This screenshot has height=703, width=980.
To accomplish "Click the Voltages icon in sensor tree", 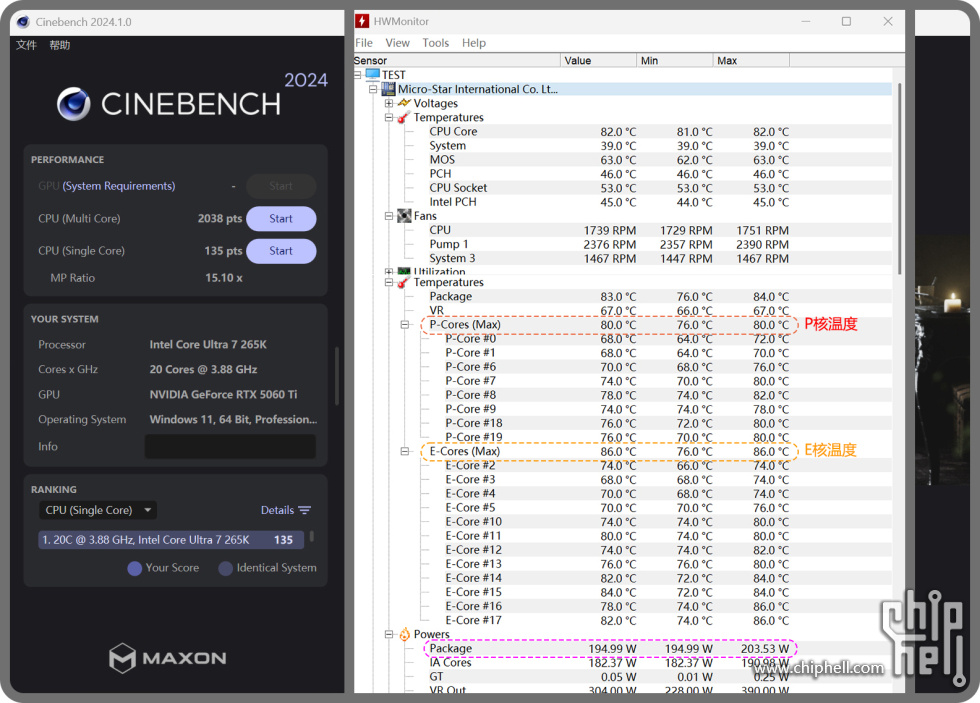I will (x=404, y=103).
